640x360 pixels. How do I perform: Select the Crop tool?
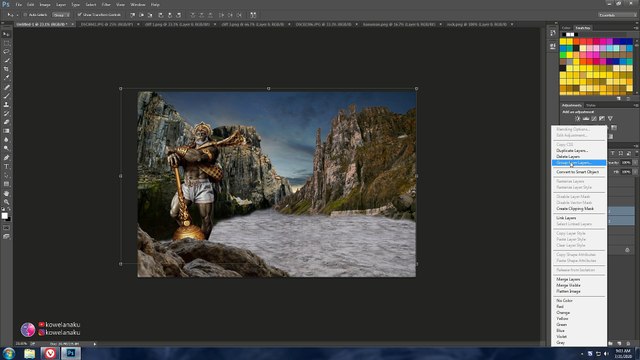[6, 69]
